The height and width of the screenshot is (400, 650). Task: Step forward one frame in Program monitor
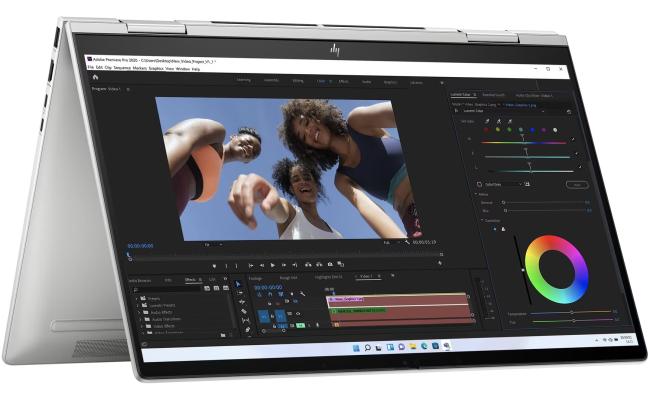click(284, 265)
